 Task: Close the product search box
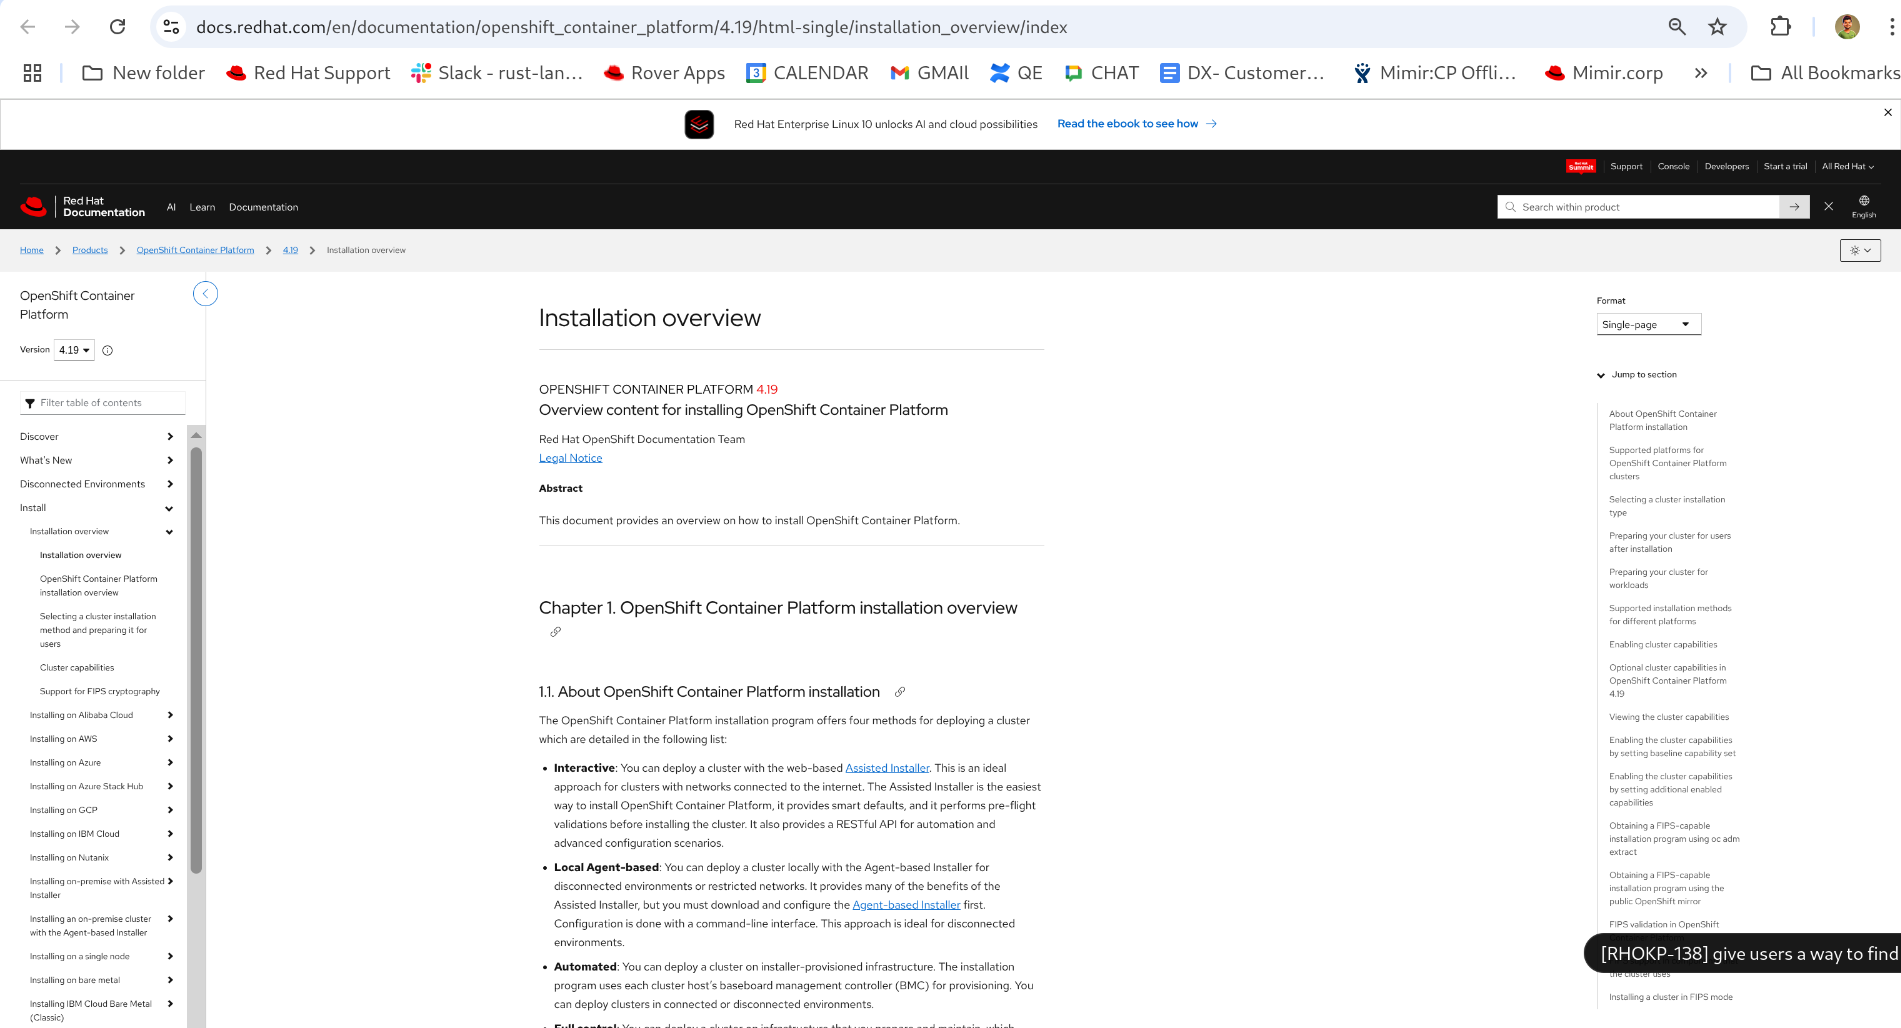(x=1828, y=206)
